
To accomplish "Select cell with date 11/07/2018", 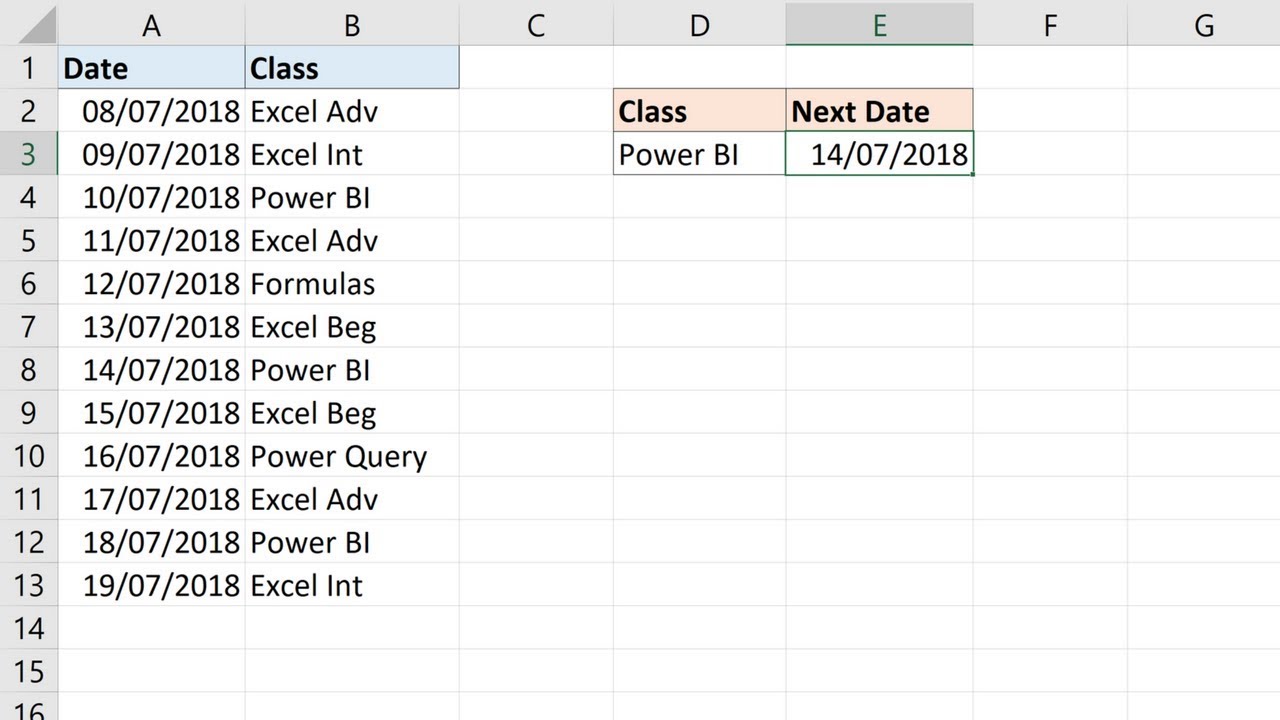I will [151, 240].
